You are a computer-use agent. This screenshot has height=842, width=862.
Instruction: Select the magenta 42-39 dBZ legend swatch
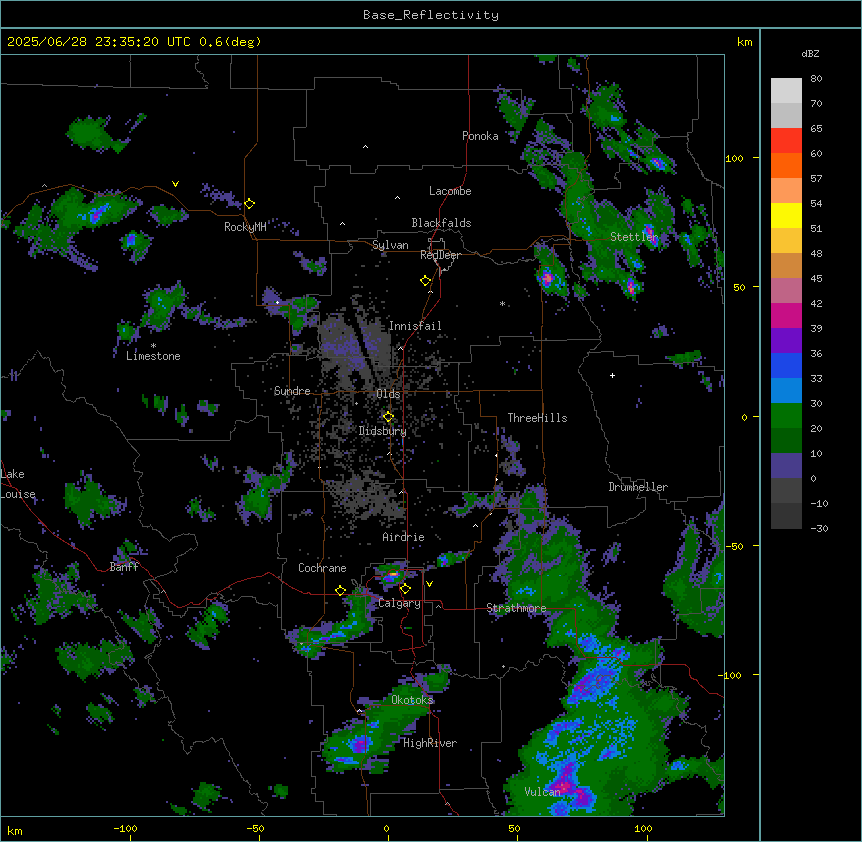tap(786, 315)
